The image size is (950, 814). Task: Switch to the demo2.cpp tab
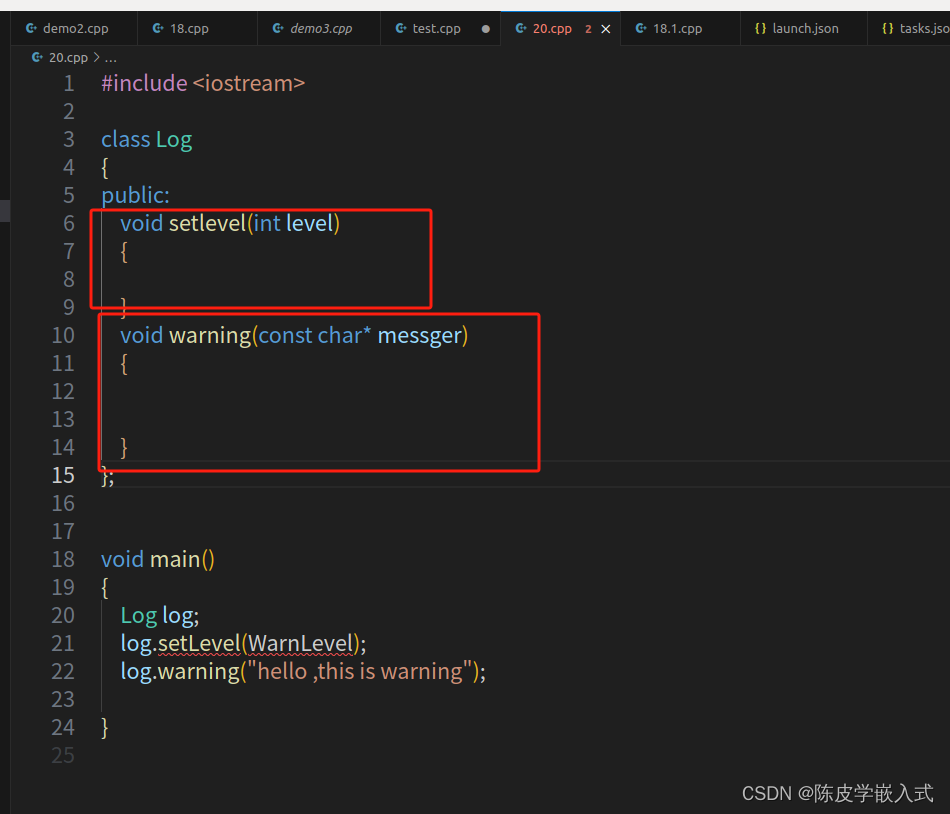tap(74, 28)
